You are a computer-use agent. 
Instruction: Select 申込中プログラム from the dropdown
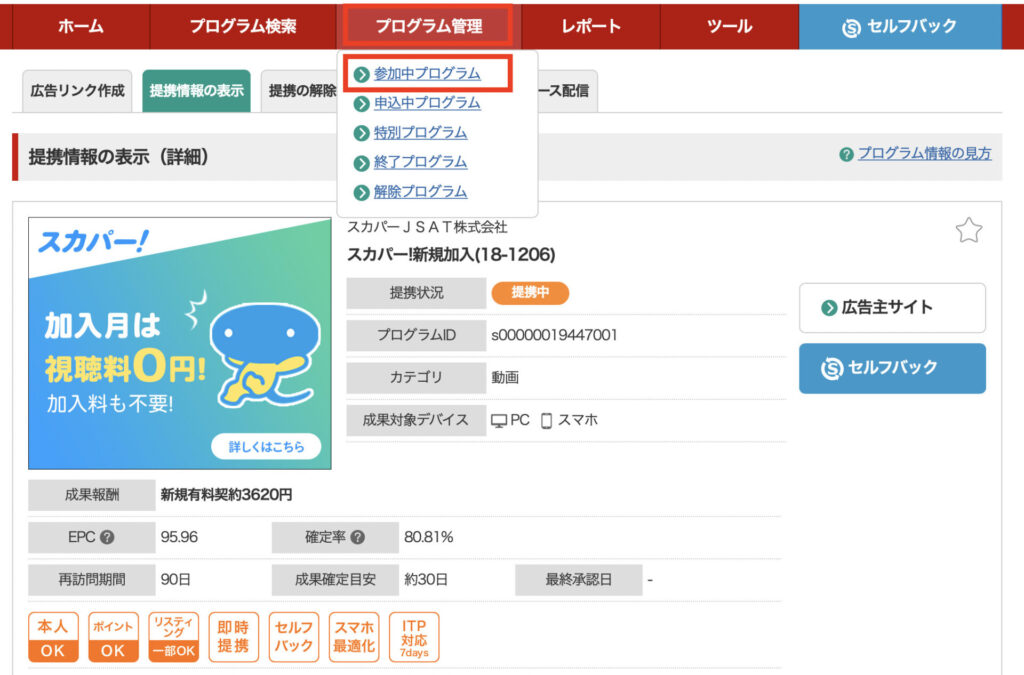[427, 103]
